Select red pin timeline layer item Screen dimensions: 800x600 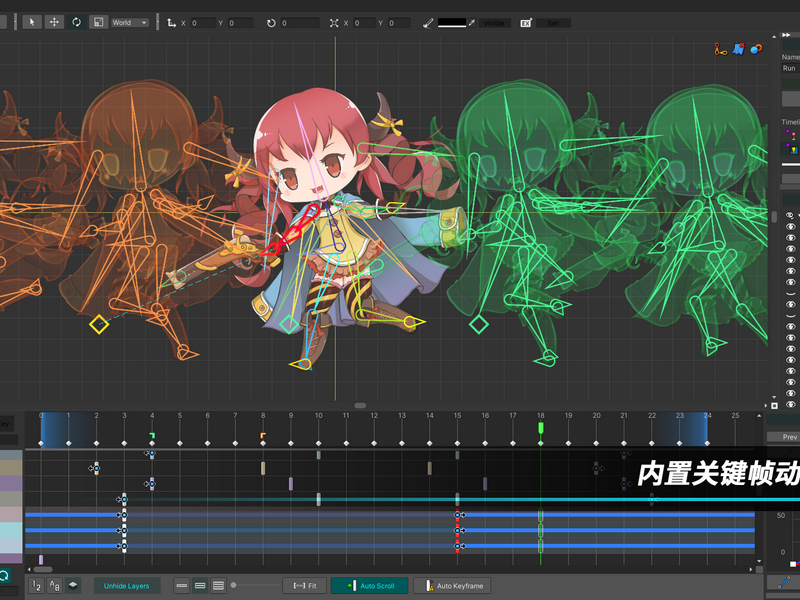coord(793,136)
